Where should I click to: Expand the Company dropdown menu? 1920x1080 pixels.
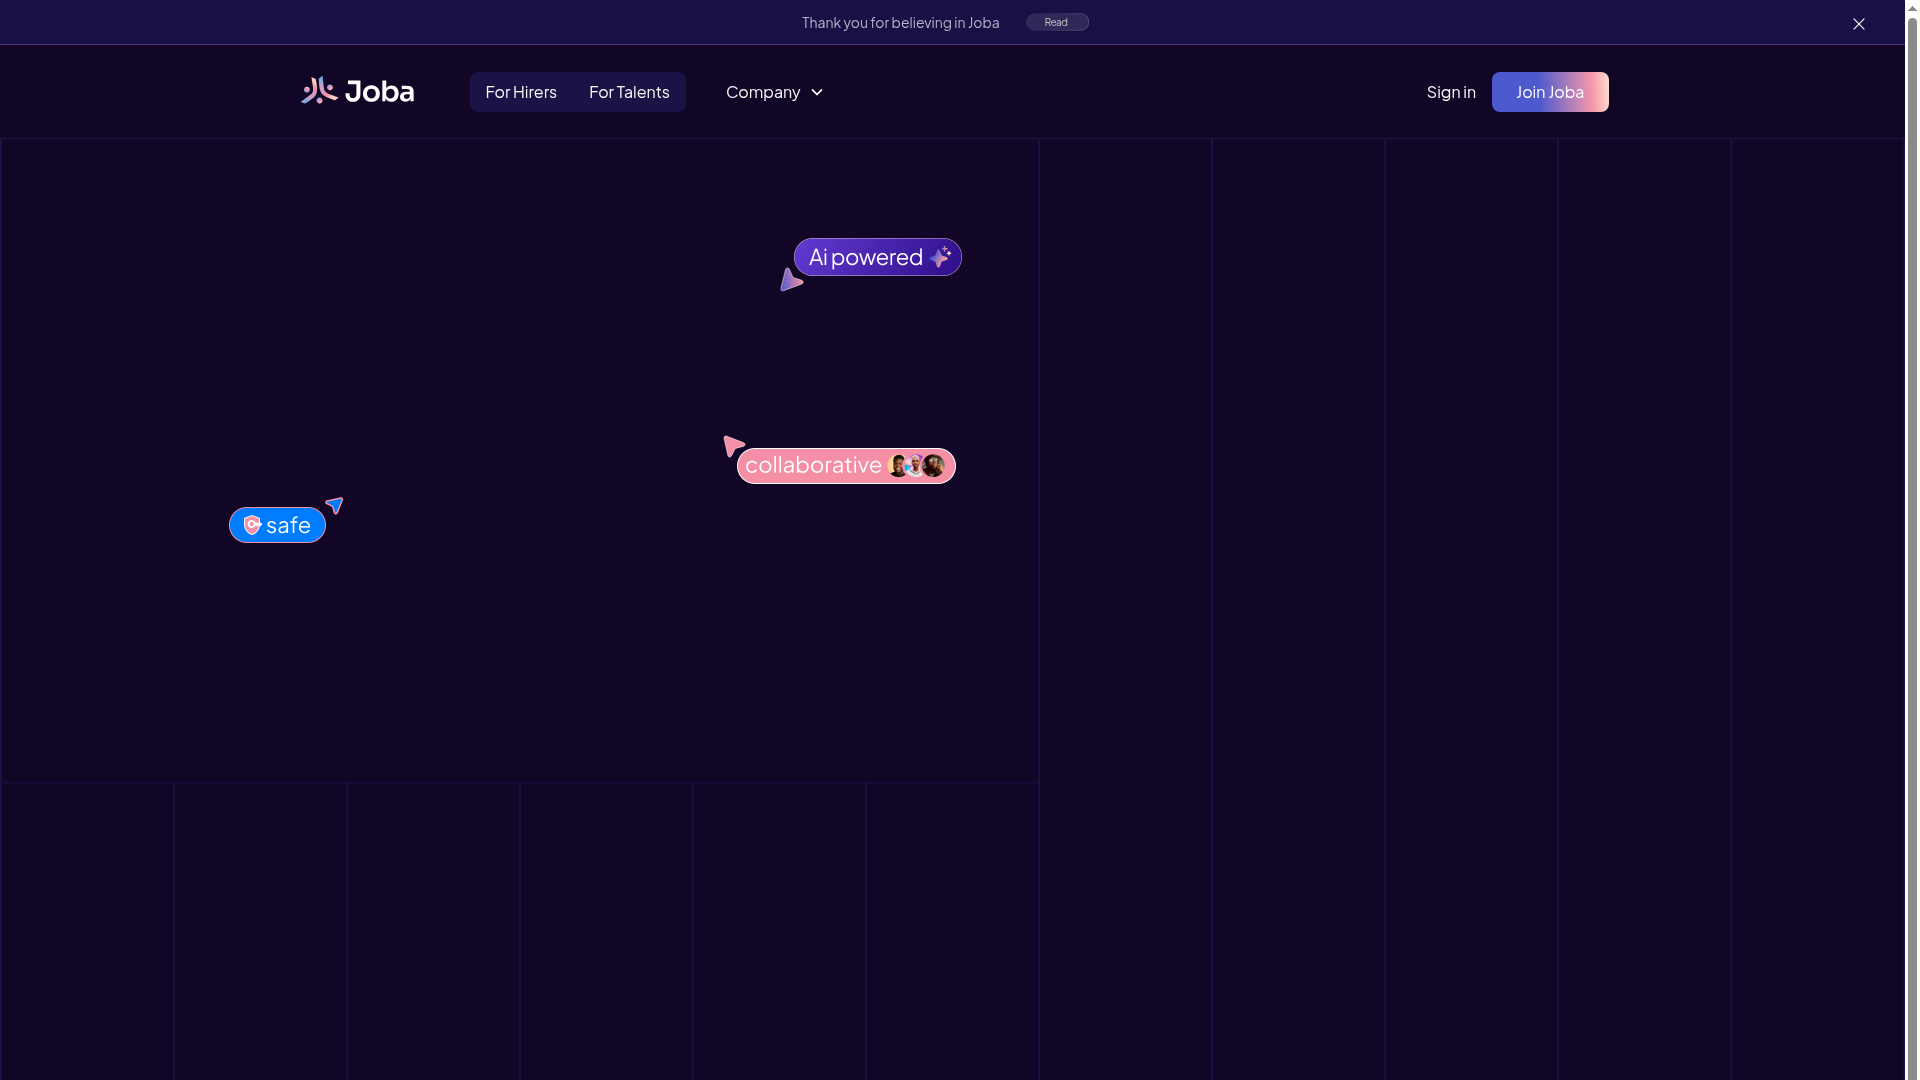pyautogui.click(x=763, y=92)
